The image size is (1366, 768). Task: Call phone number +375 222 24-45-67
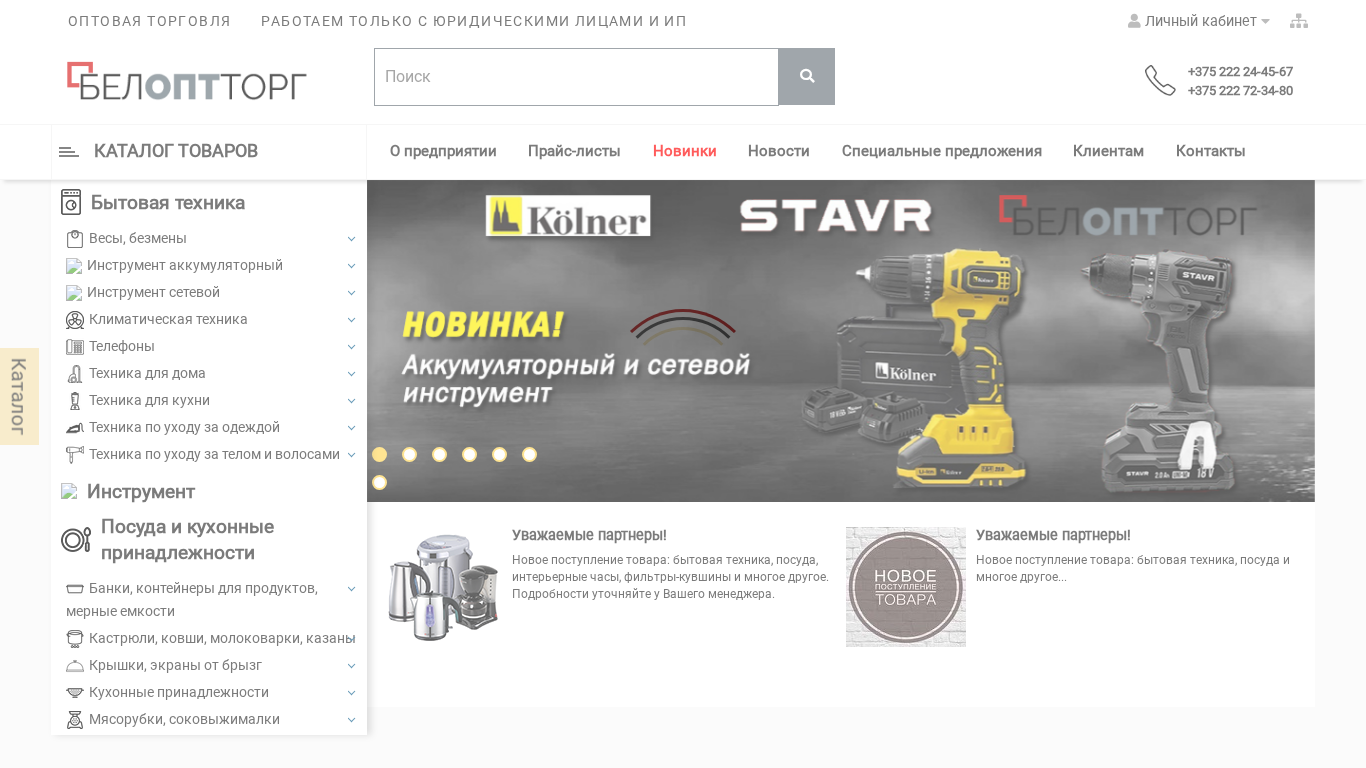click(x=1240, y=72)
